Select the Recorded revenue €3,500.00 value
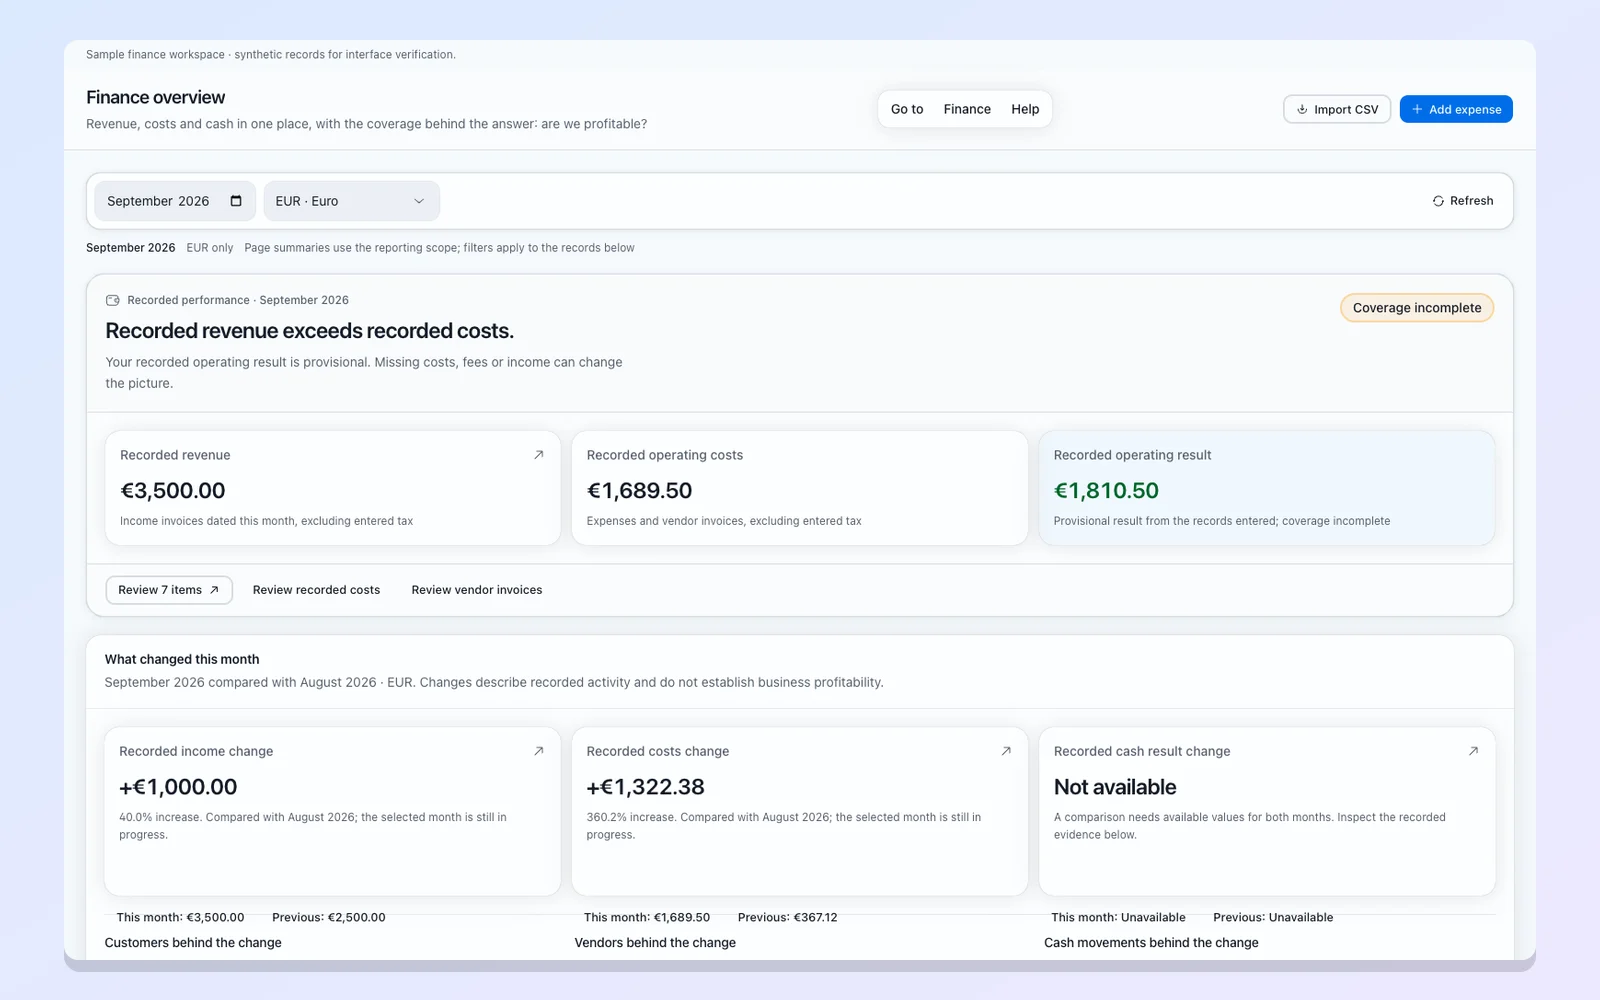 [173, 491]
